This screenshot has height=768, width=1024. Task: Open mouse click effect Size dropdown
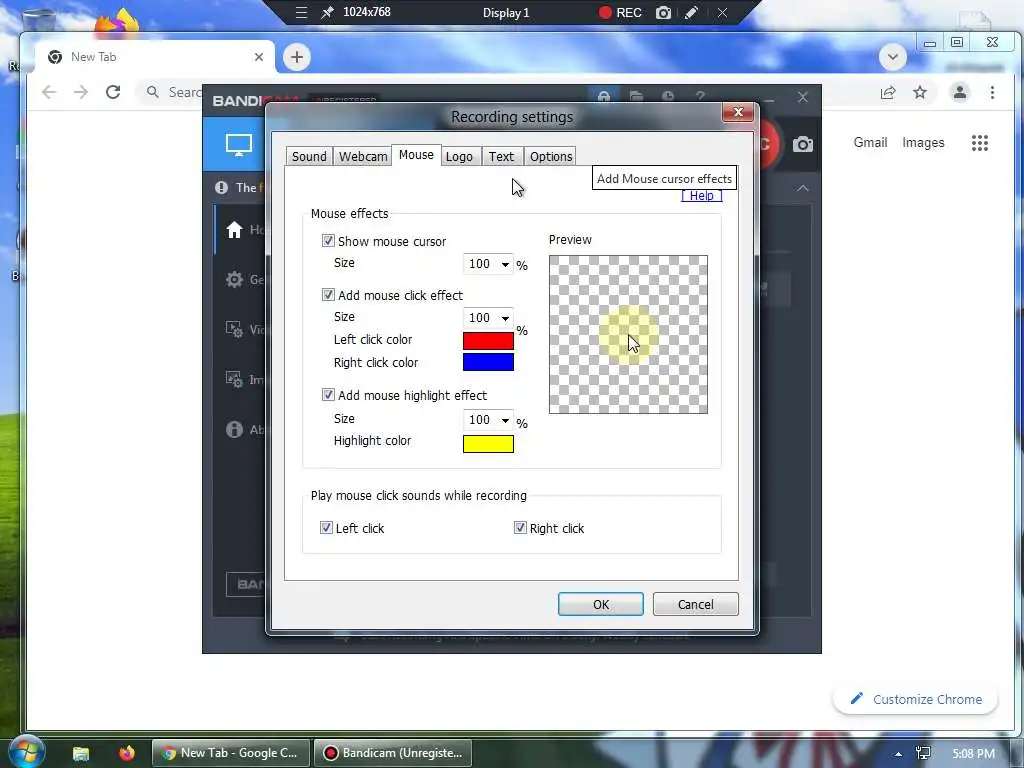tap(488, 317)
